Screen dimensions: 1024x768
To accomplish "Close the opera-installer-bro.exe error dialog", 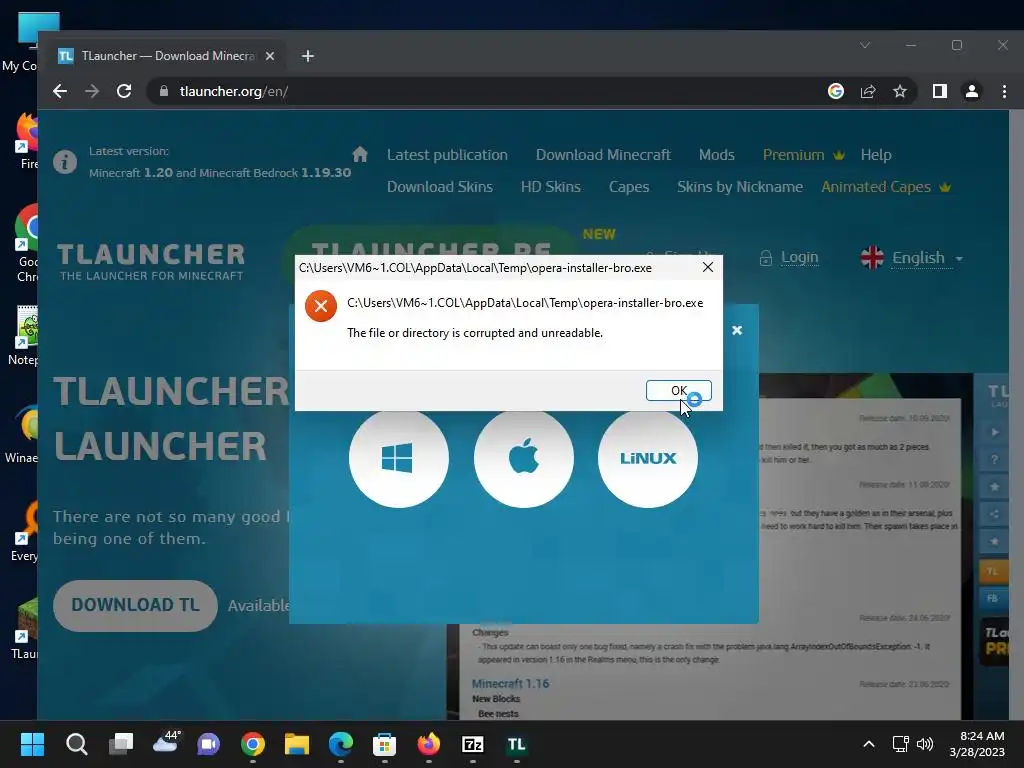I will 708,267.
